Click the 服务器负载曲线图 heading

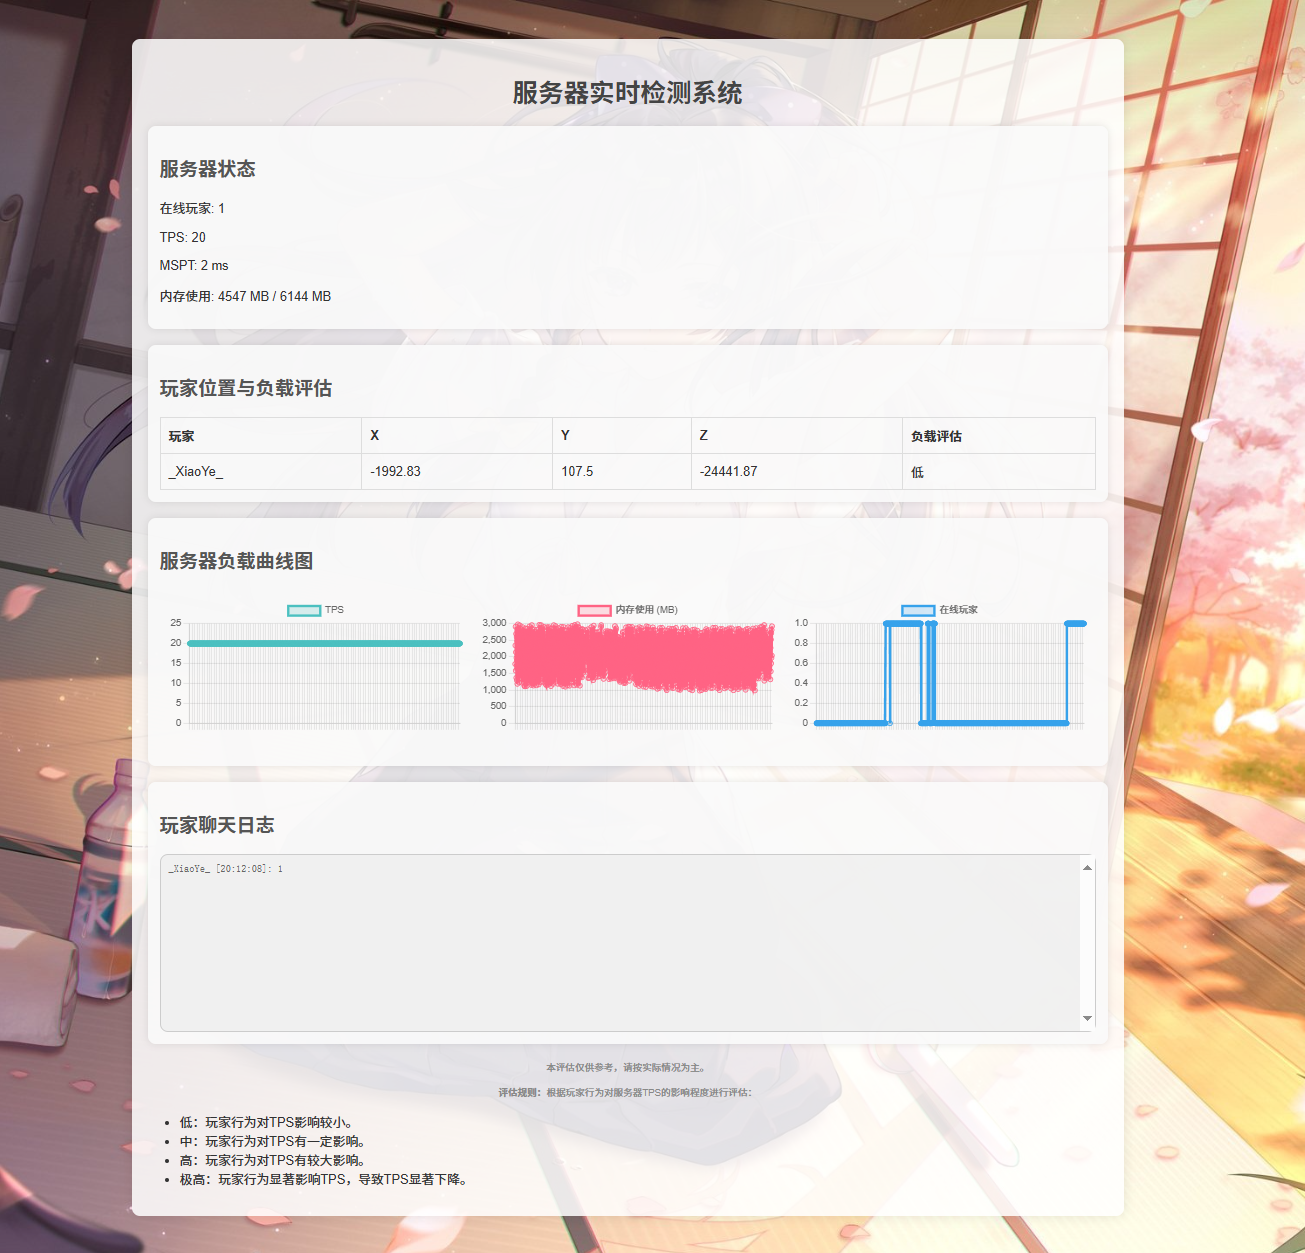click(x=237, y=561)
